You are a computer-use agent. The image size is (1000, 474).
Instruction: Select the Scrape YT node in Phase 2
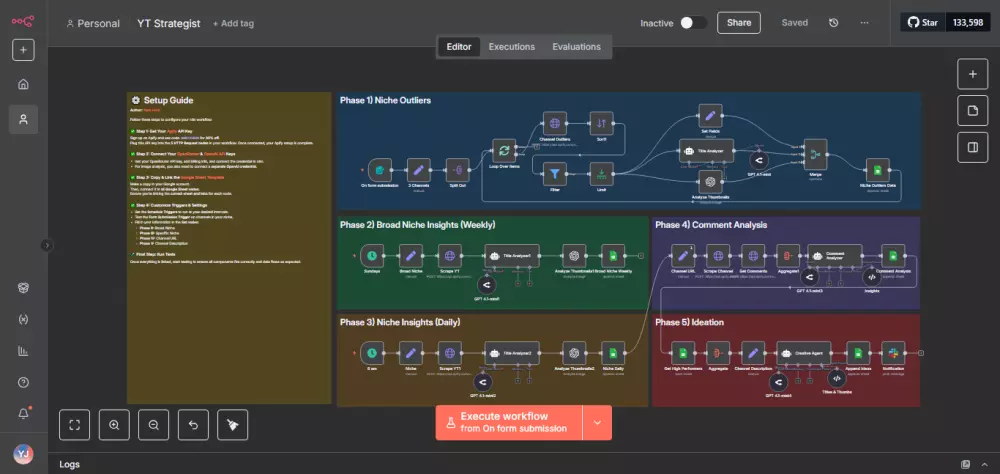coord(450,256)
